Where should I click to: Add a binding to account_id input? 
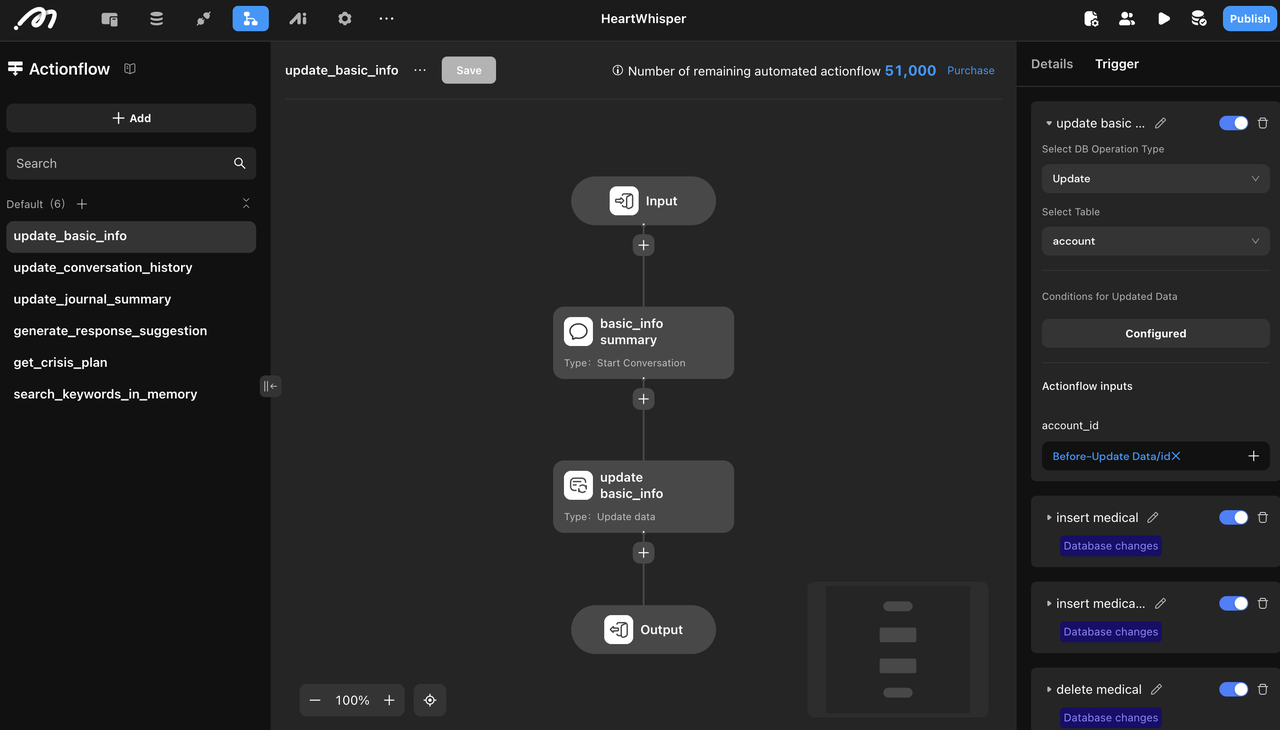tap(1253, 456)
